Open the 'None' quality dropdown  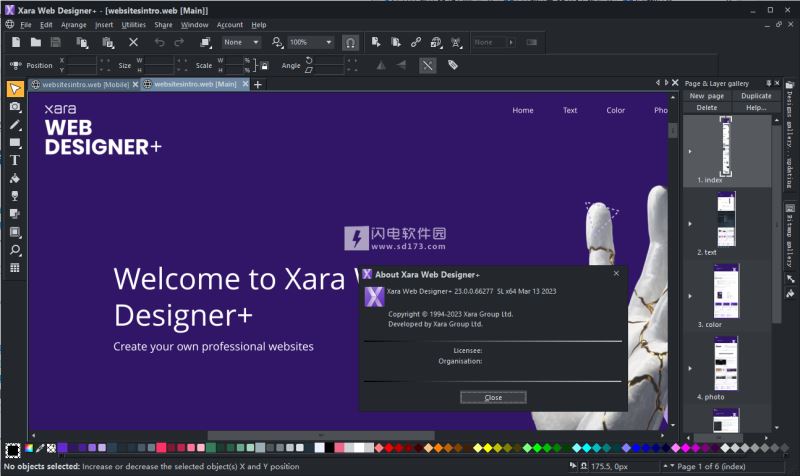pos(241,42)
